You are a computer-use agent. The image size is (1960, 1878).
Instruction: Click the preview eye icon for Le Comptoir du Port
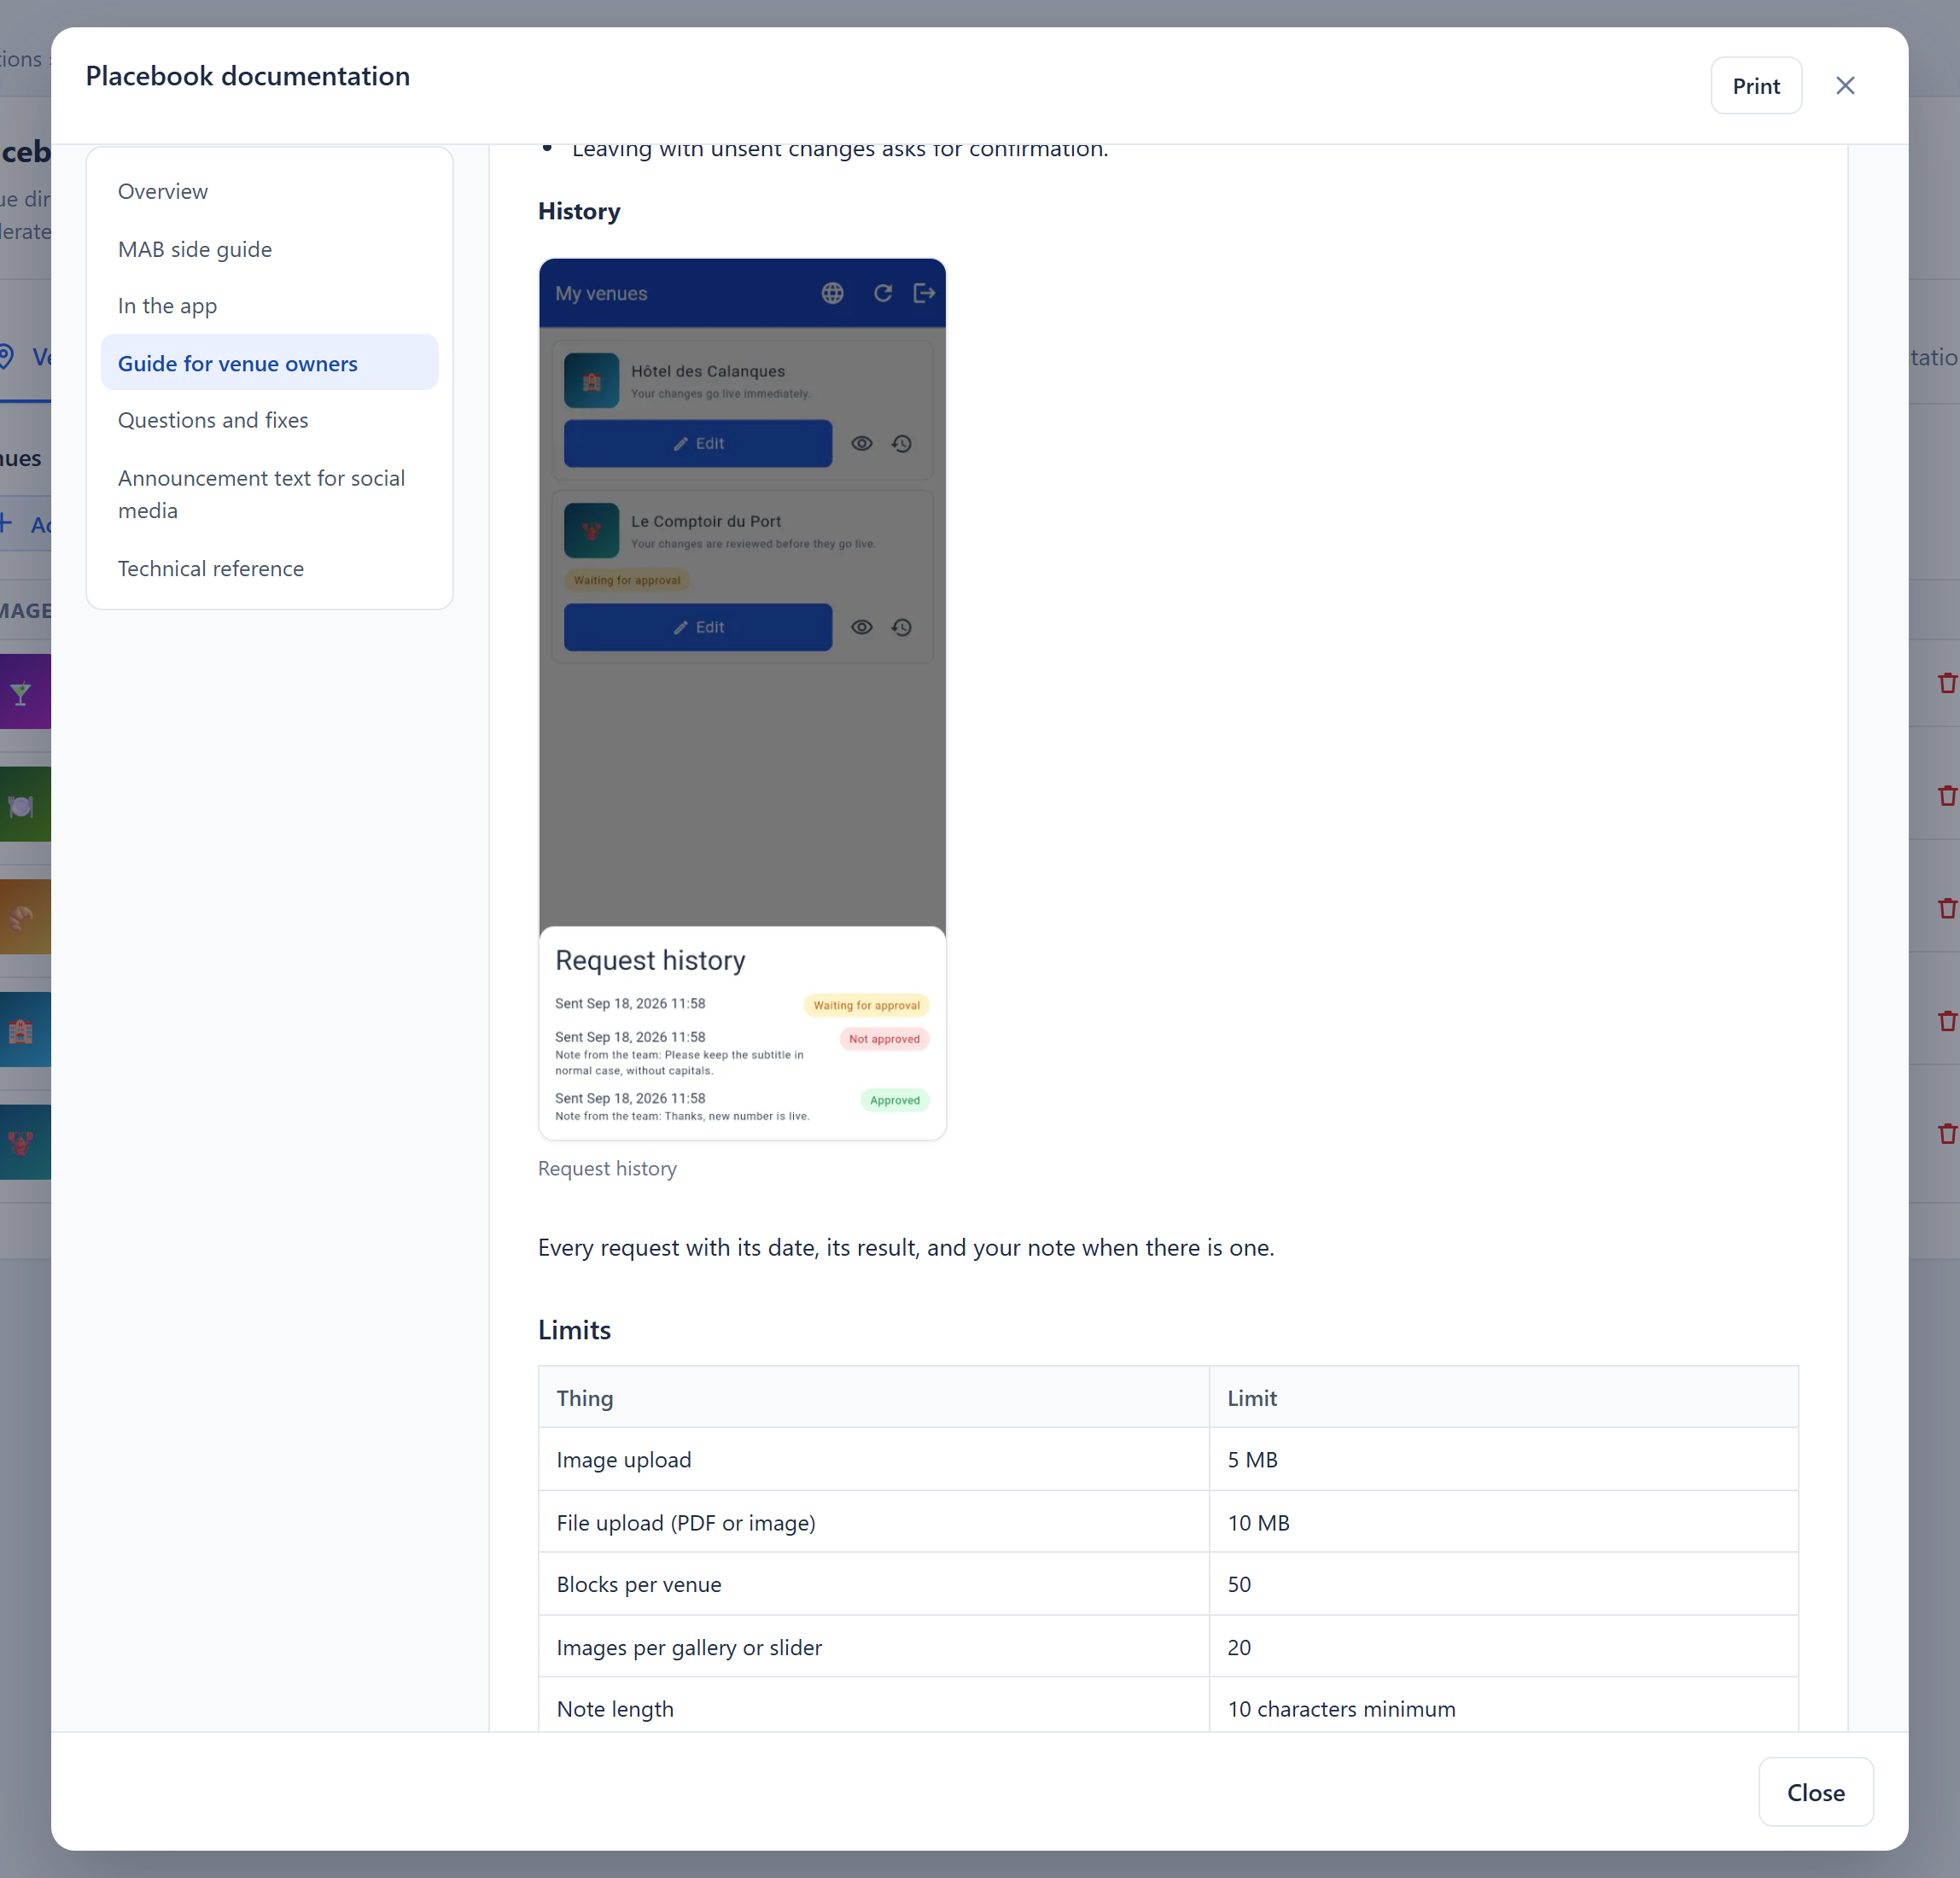click(862, 627)
